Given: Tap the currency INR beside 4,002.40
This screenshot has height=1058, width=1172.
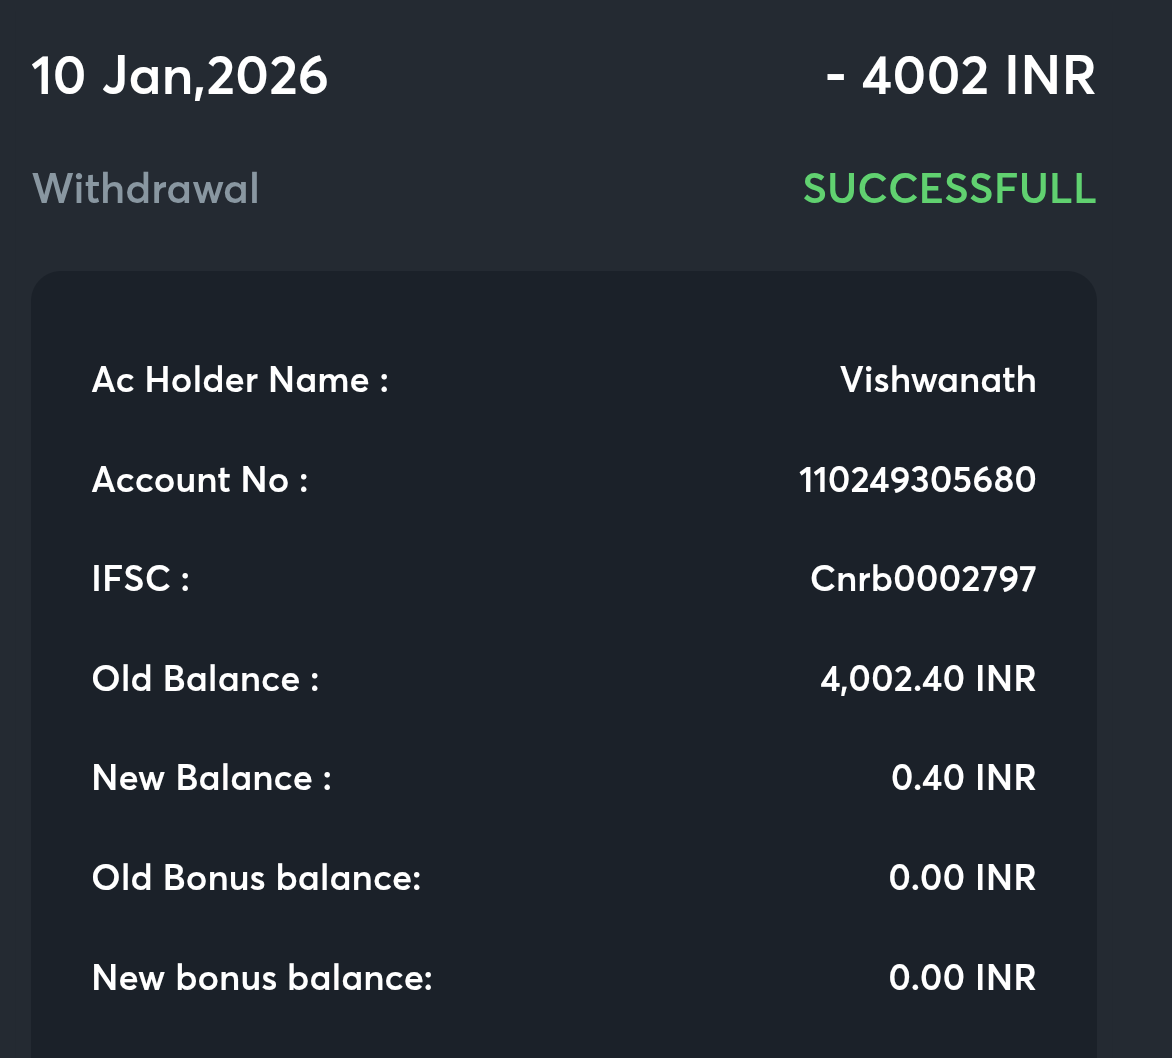Looking at the screenshot, I should click(1006, 679).
